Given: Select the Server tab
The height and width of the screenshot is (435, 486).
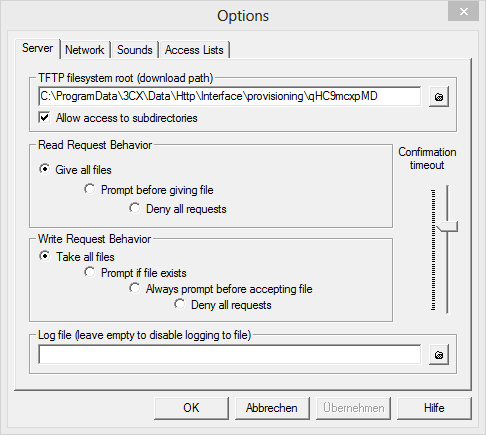Looking at the screenshot, I should [x=37, y=48].
